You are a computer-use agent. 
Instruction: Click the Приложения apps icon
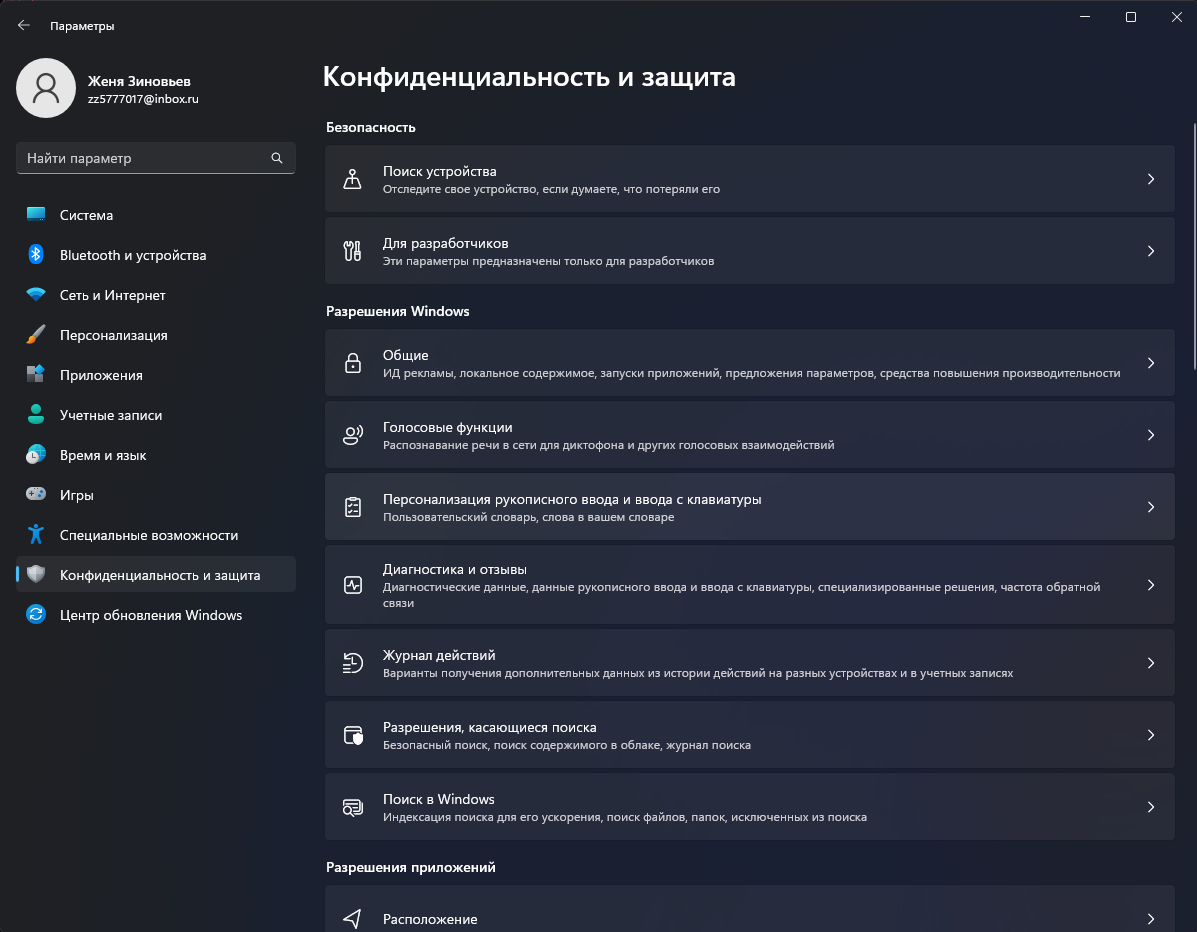tap(36, 374)
